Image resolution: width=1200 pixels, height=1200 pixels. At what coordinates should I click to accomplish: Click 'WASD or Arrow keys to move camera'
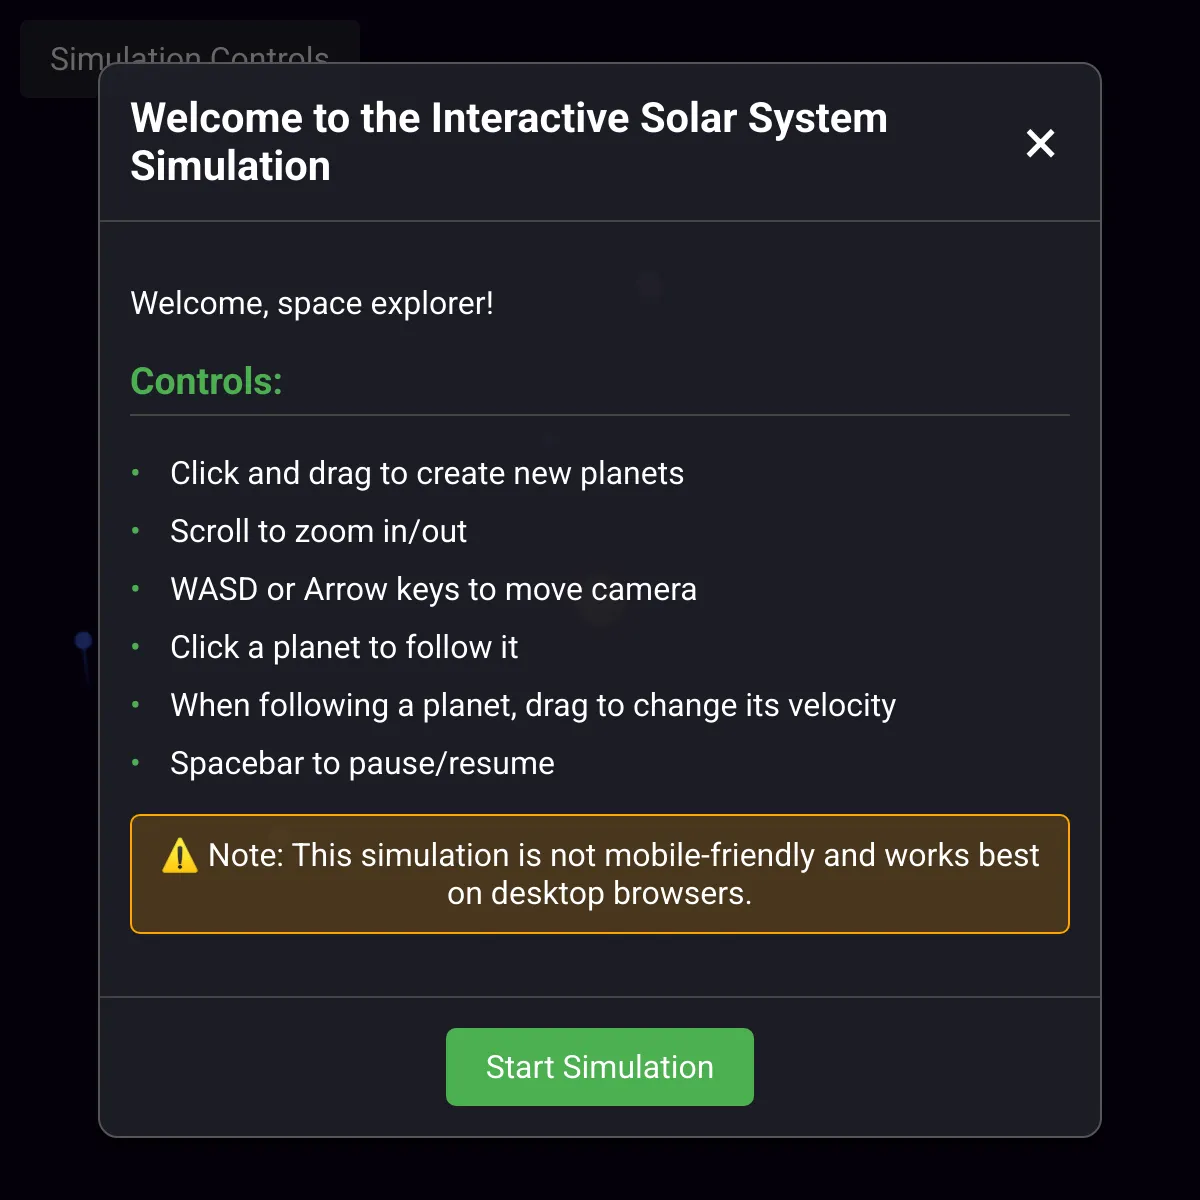point(433,589)
